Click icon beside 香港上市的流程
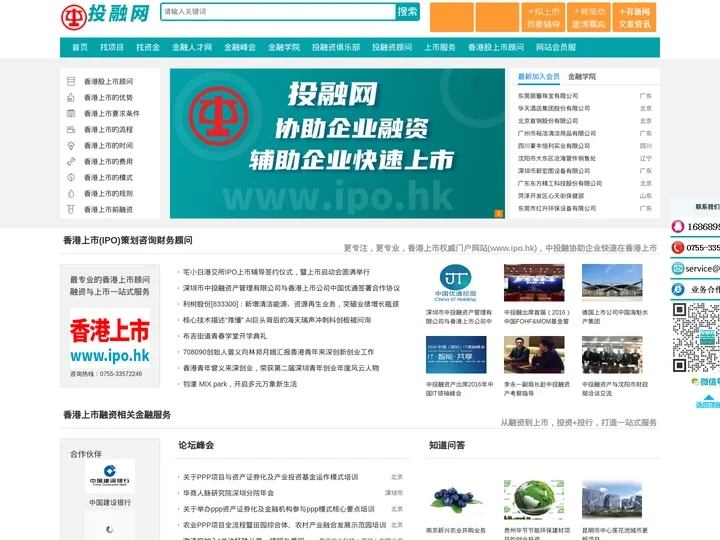 click(71, 129)
